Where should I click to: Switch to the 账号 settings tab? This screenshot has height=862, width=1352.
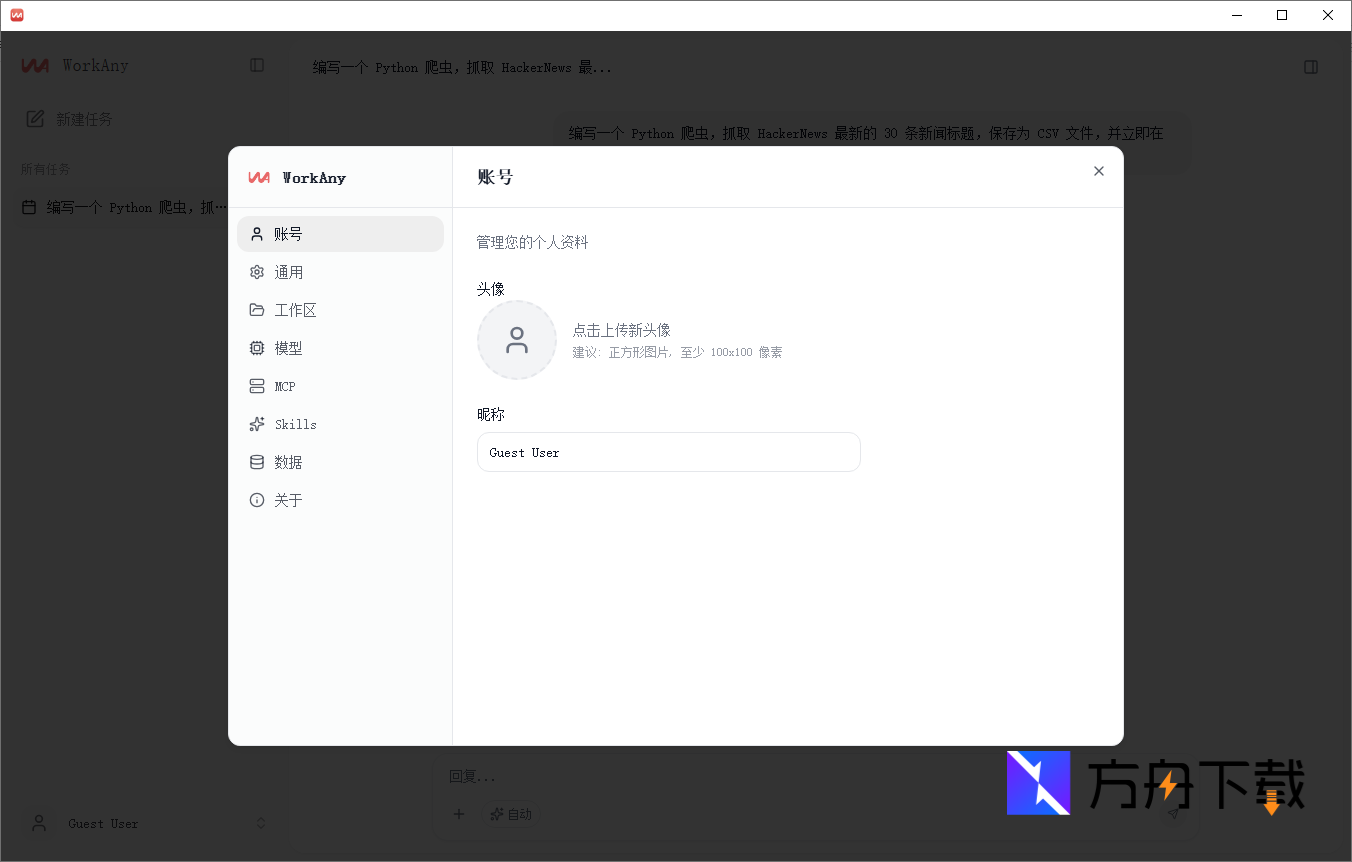pos(287,233)
